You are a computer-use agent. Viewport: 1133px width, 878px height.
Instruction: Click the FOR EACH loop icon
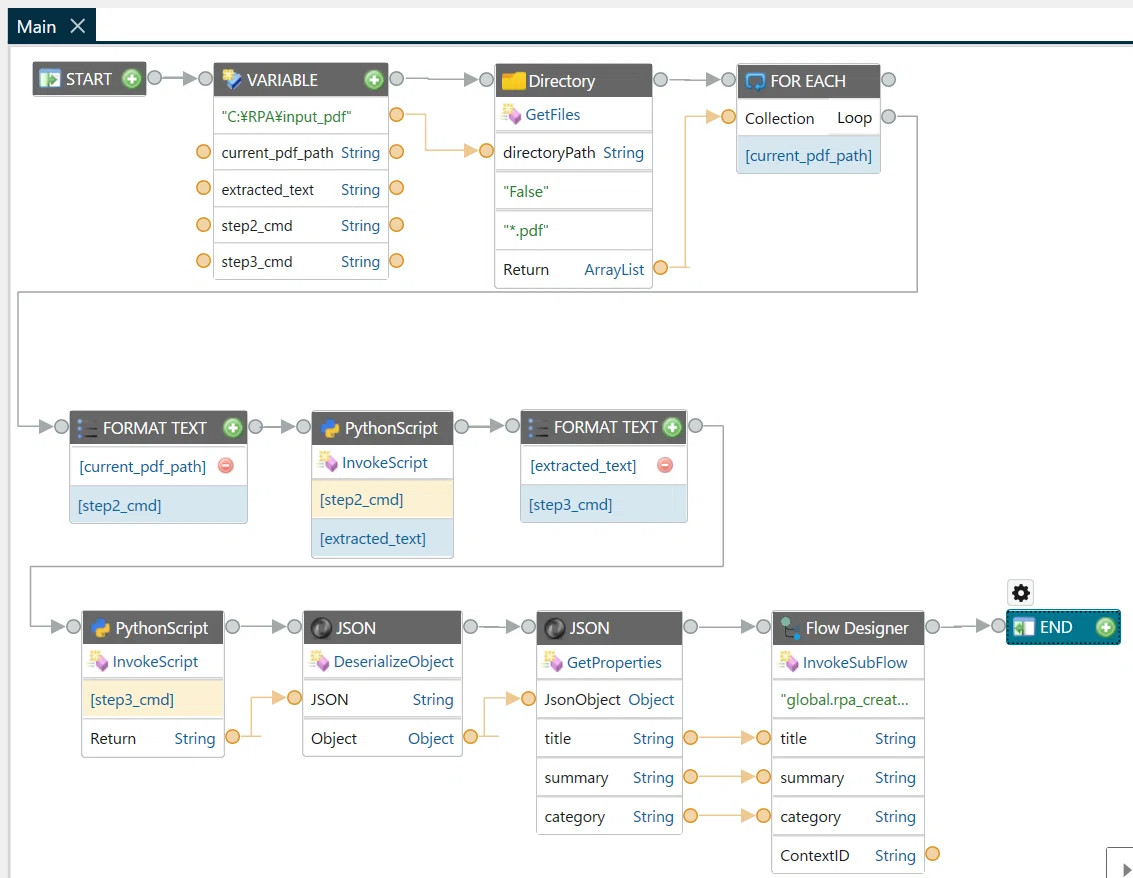[x=755, y=81]
